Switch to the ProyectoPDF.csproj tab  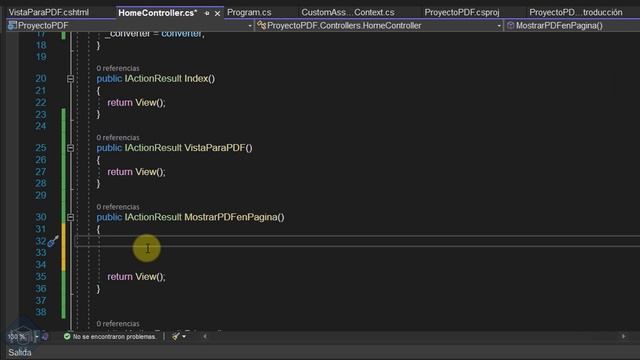pyautogui.click(x=462, y=12)
